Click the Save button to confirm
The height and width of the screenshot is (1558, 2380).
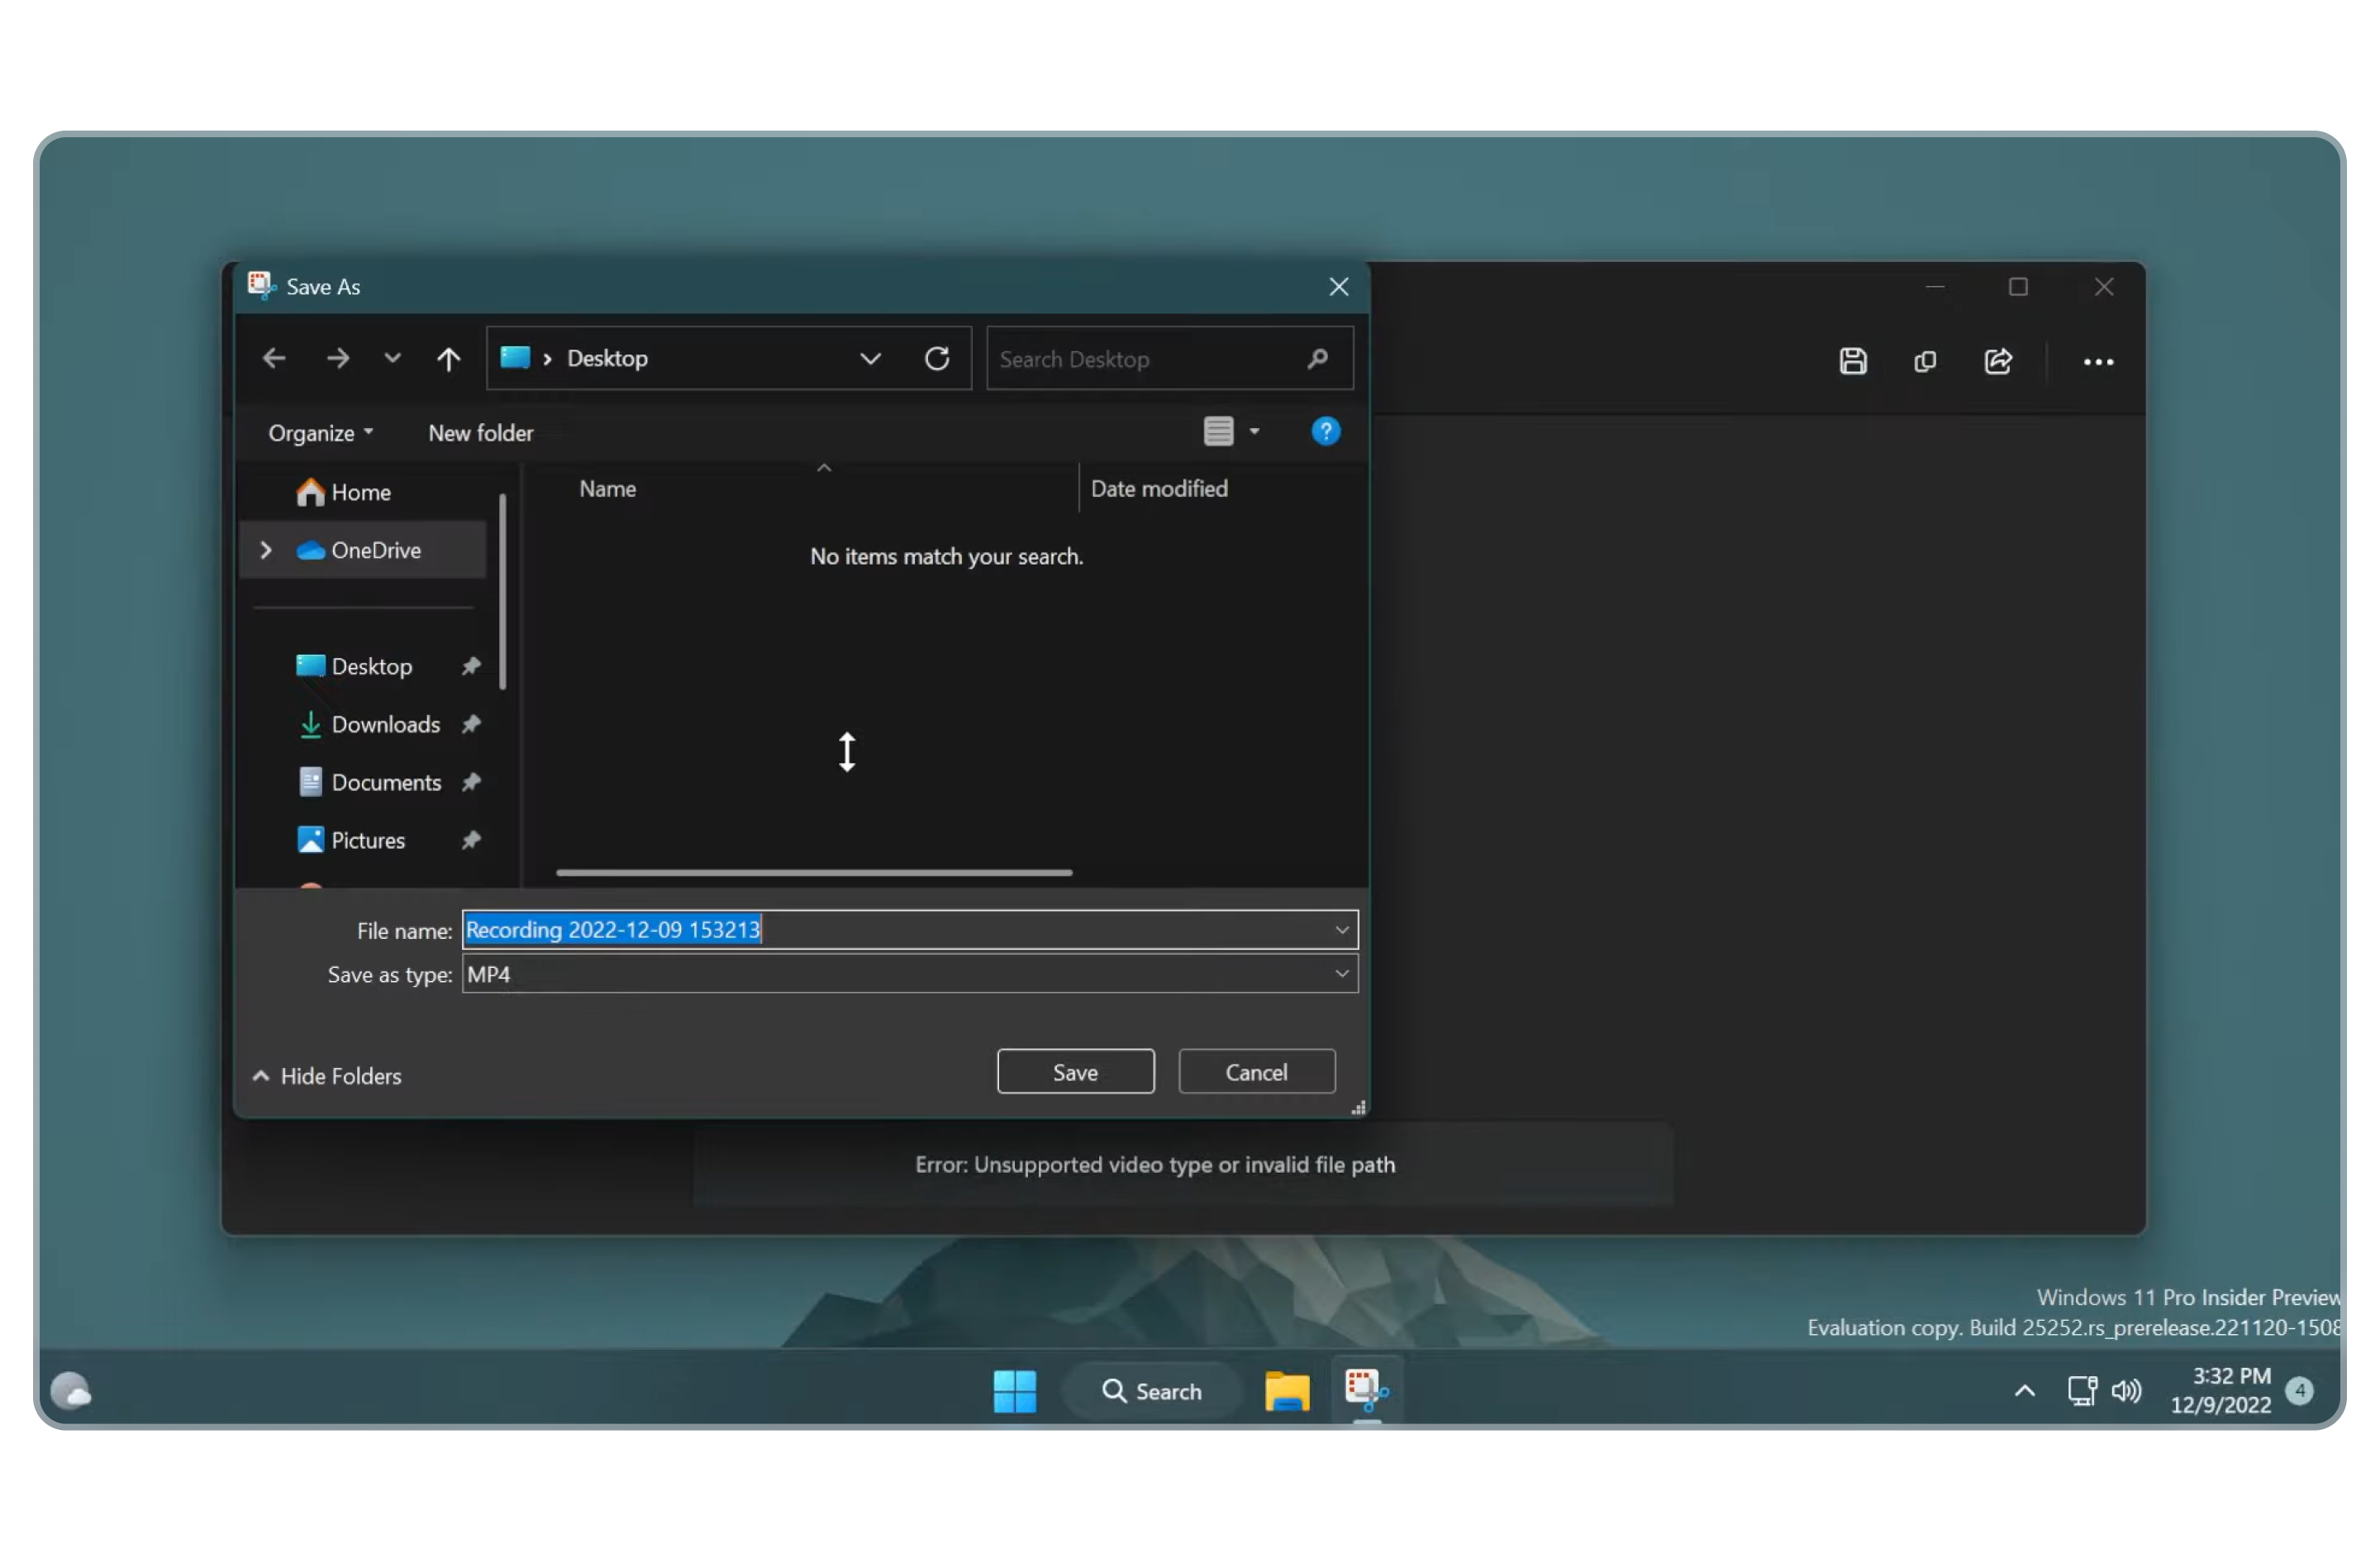tap(1074, 1070)
